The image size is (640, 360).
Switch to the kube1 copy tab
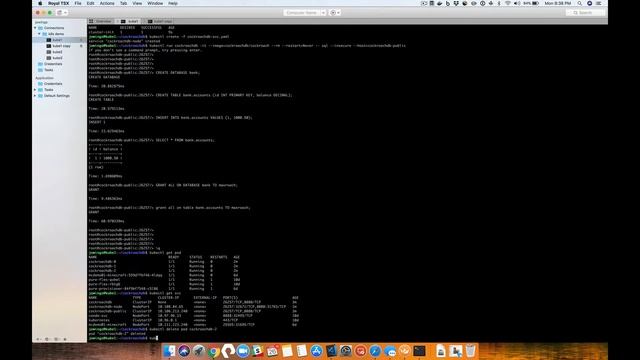[x=160, y=21]
